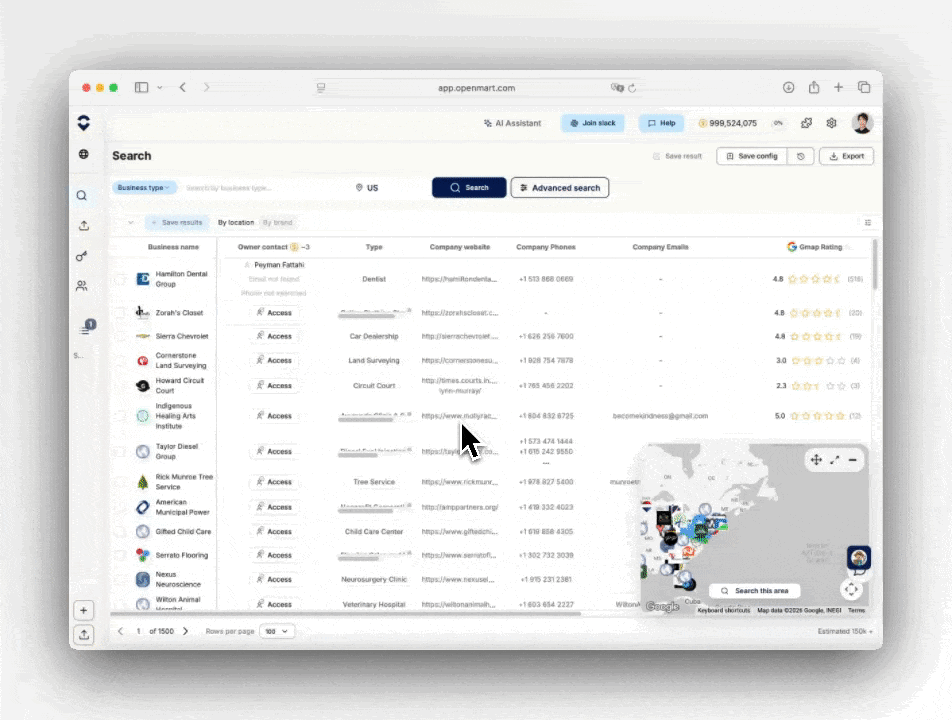The width and height of the screenshot is (952, 720).
Task: Open the user profile avatar
Action: [862, 123]
